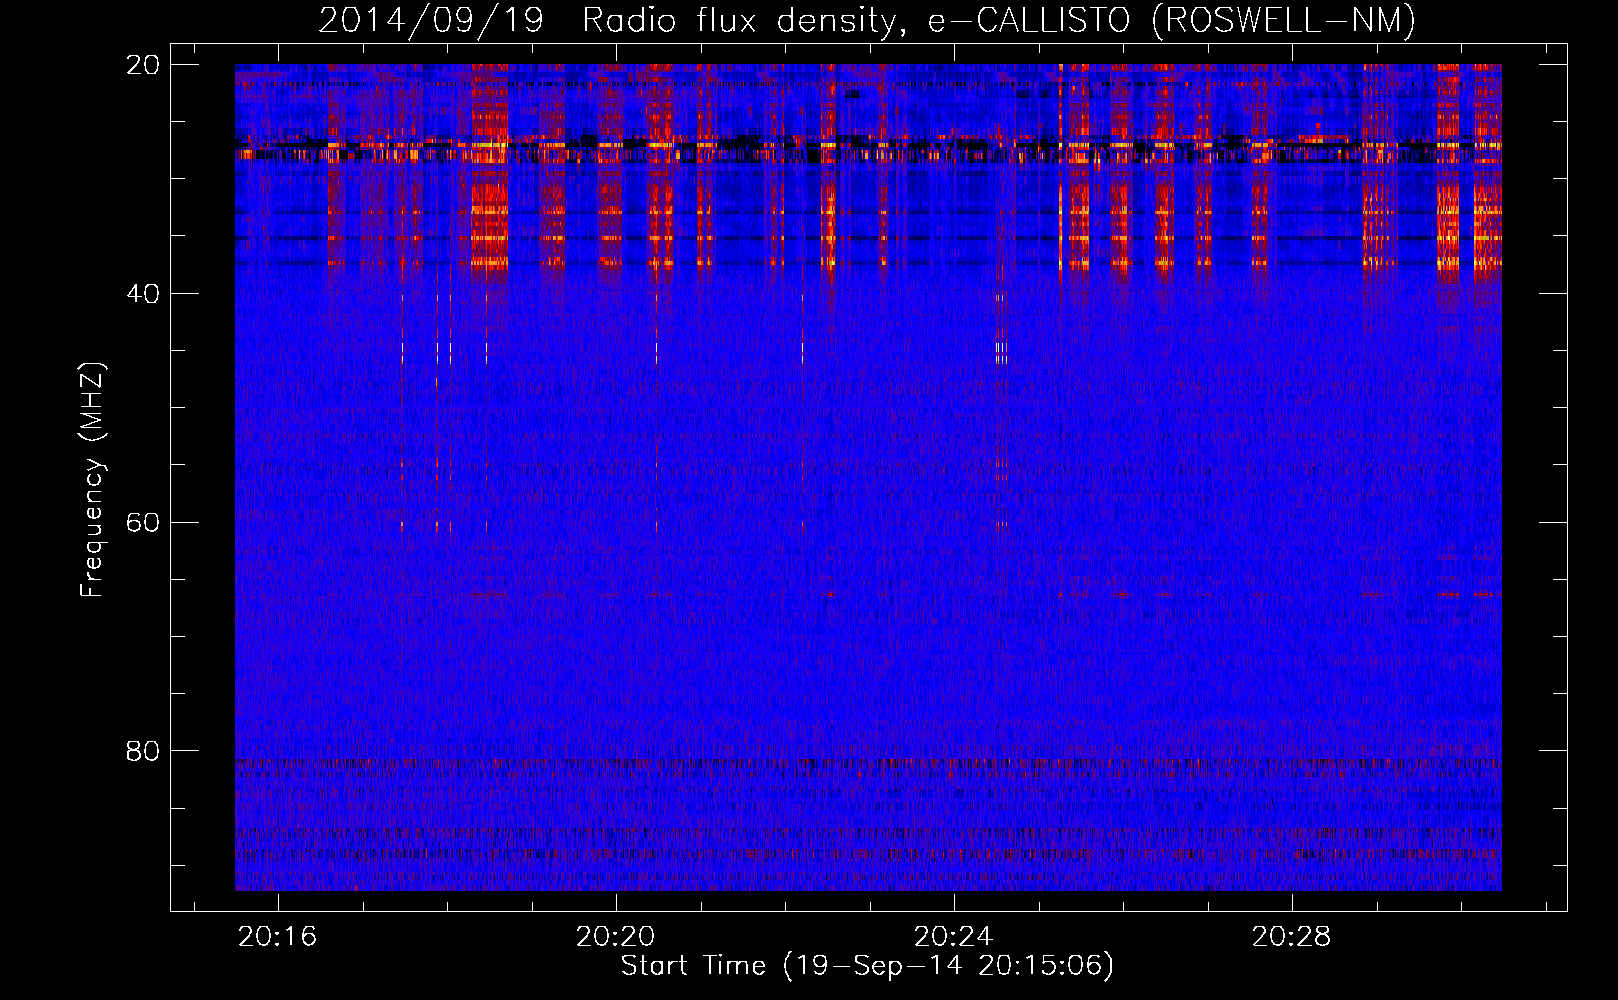Click the Start Time axis label
Screen dimensions: 1618x1000
click(x=867, y=966)
